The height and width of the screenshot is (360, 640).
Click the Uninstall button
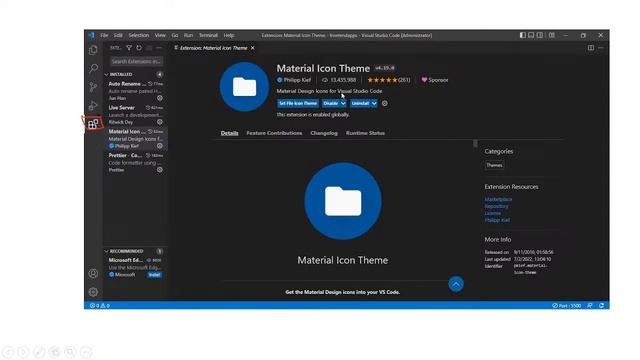[360, 104]
